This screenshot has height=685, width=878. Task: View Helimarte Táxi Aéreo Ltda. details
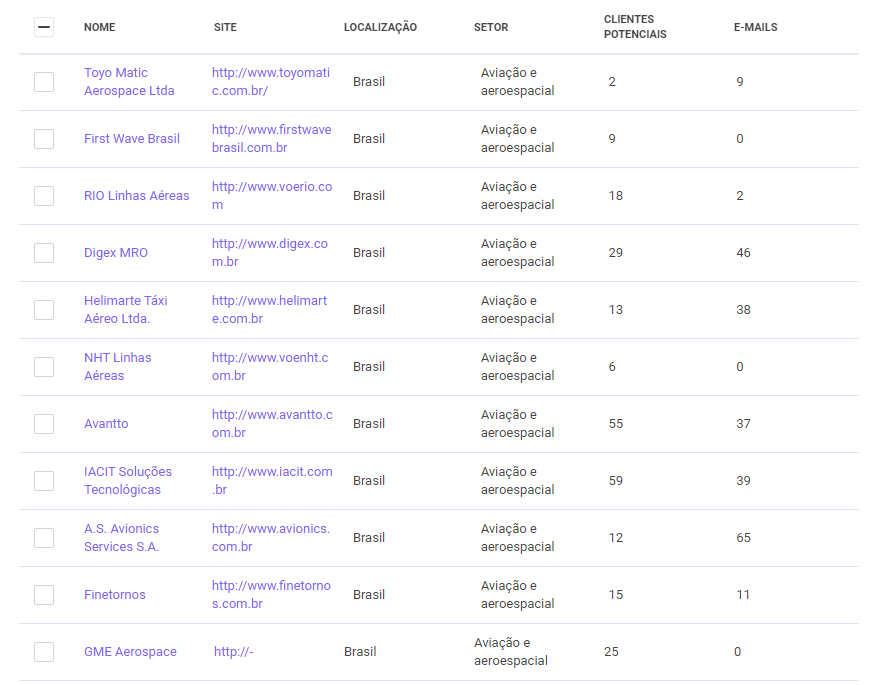point(126,310)
